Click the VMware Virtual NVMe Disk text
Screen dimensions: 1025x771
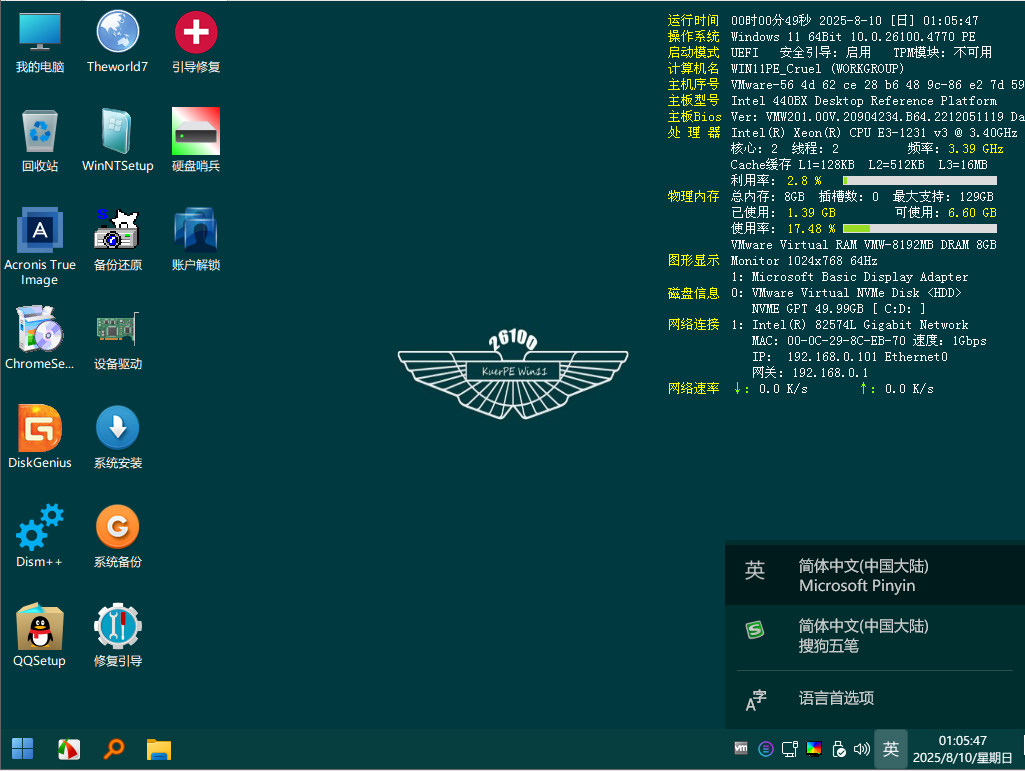point(835,293)
